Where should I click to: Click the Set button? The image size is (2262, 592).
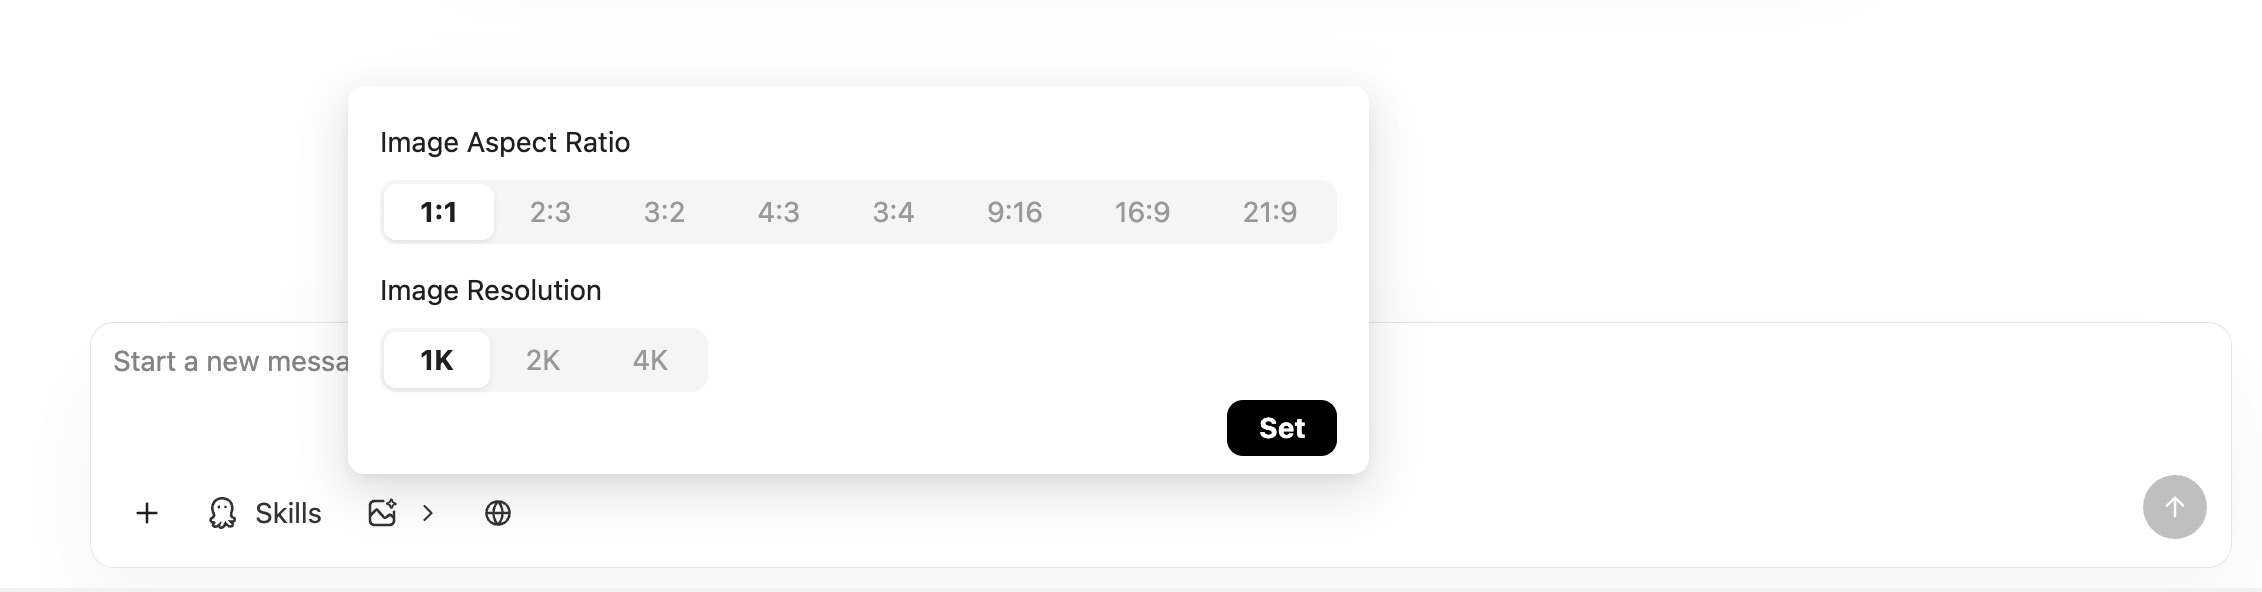(1281, 428)
